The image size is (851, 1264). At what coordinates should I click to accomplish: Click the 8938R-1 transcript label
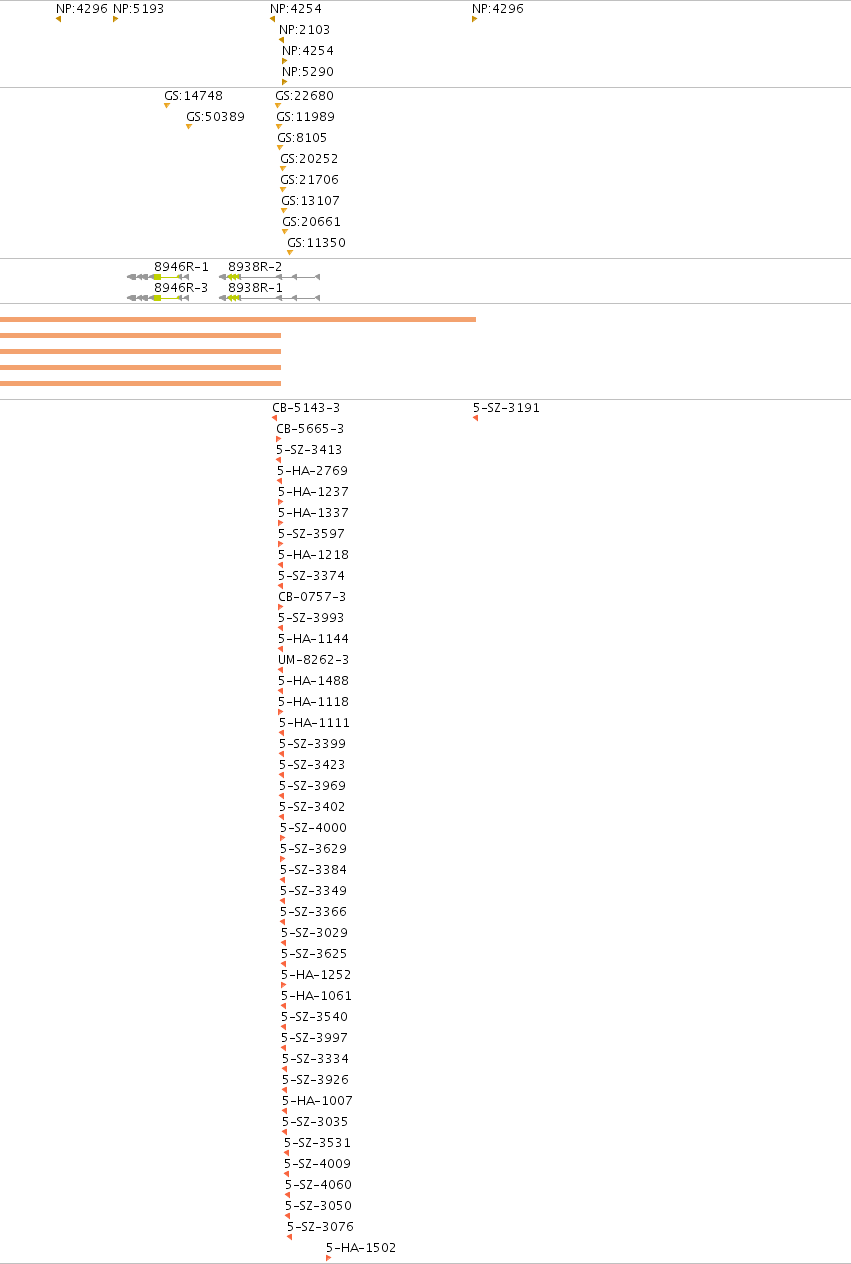coord(255,288)
